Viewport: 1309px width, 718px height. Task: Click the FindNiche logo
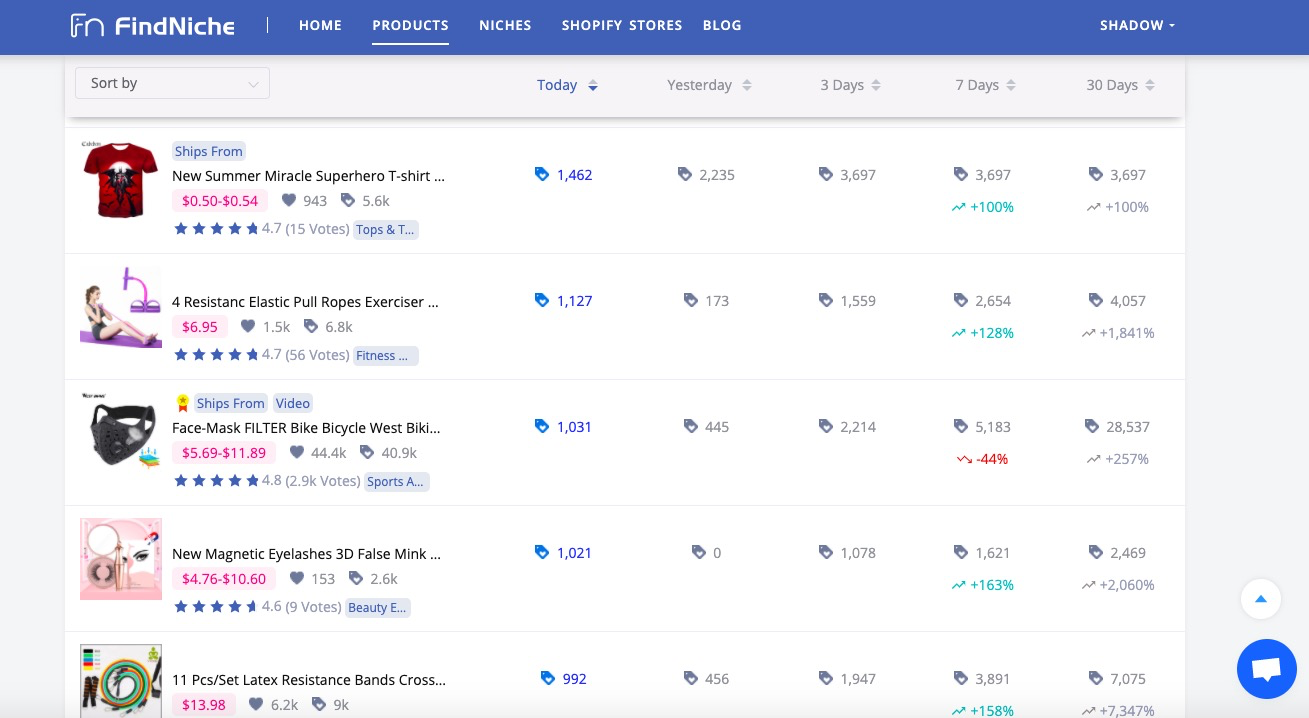pyautogui.click(x=152, y=25)
